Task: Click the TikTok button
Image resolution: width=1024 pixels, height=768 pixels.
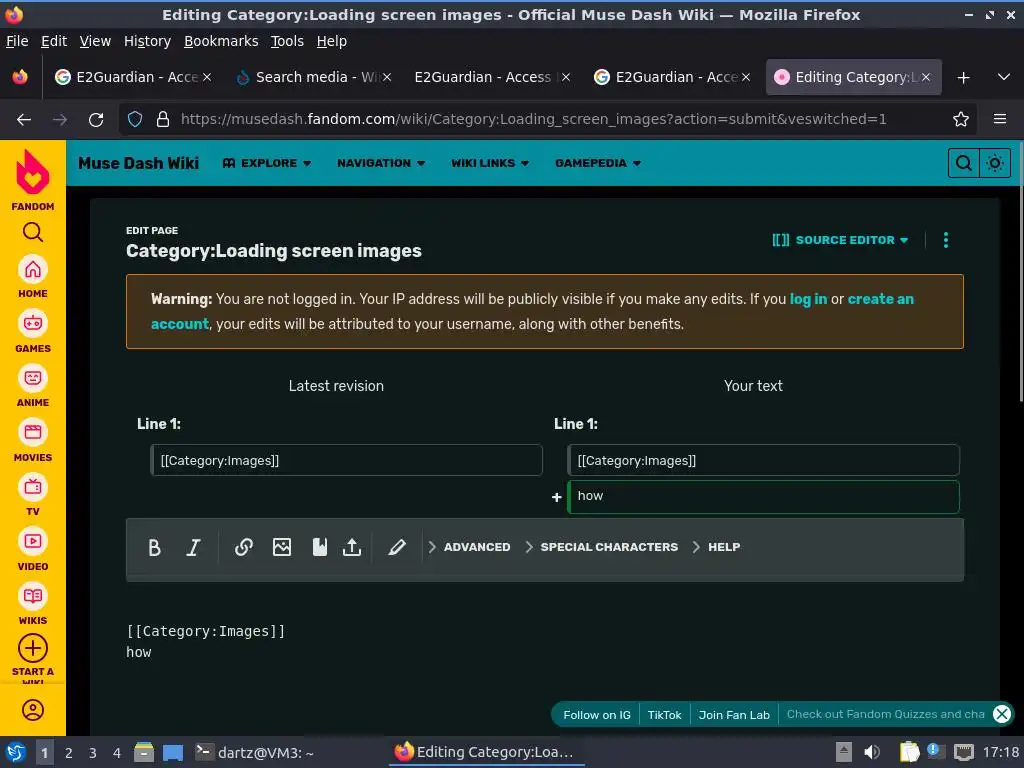Action: pos(664,715)
